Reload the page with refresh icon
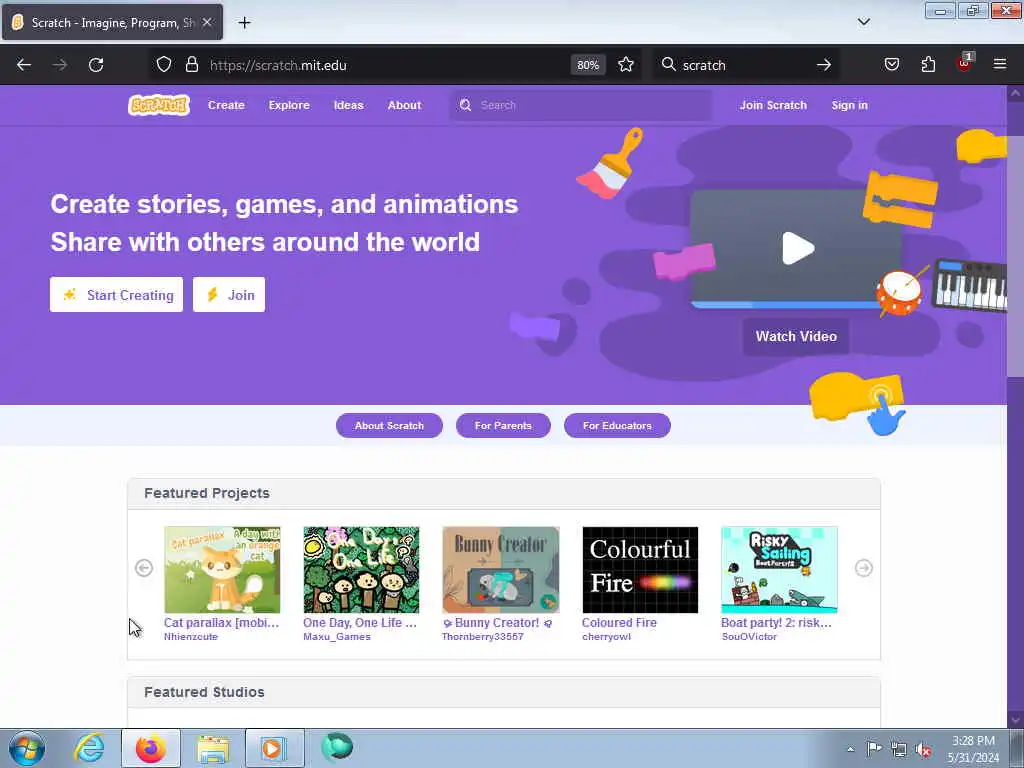Viewport: 1024px width, 768px height. [x=96, y=65]
